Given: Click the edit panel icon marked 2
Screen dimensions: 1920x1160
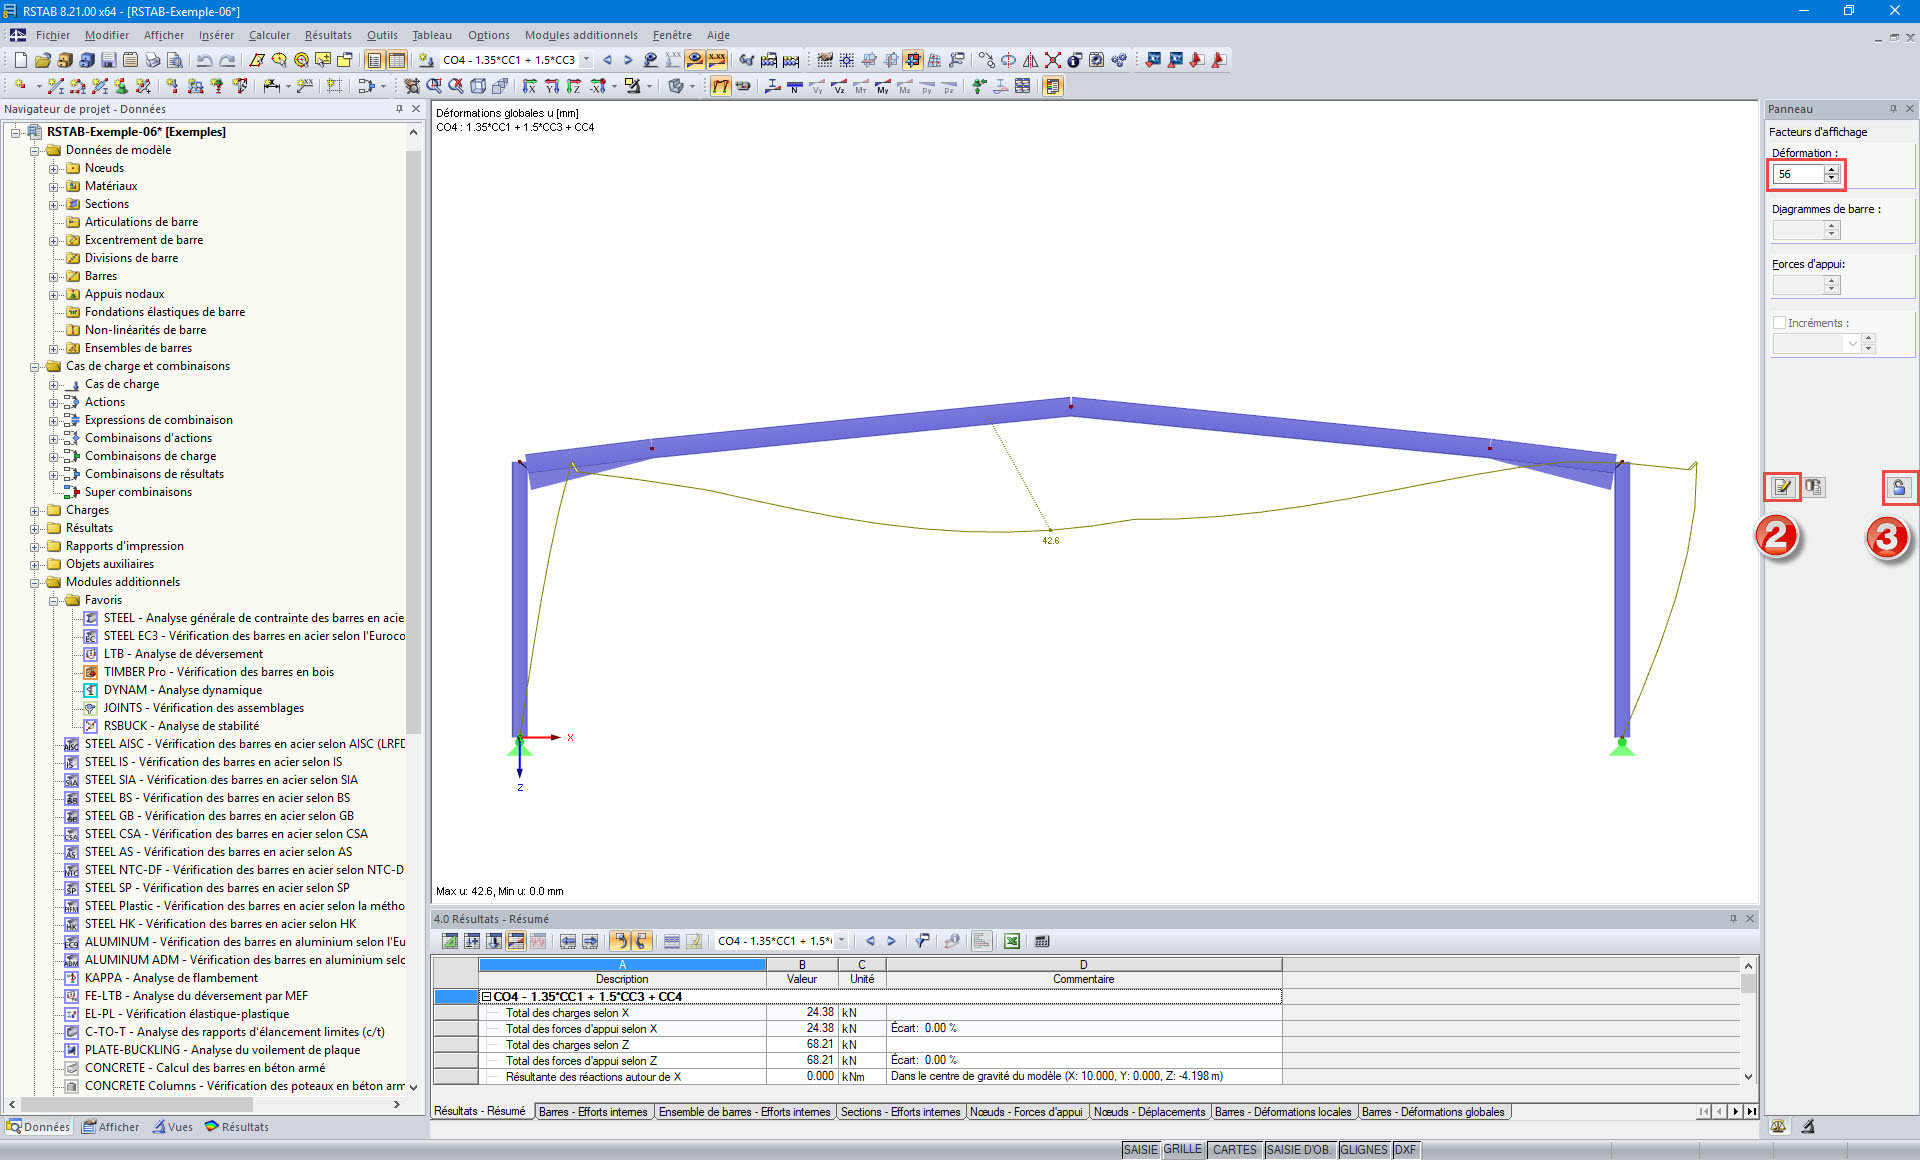Looking at the screenshot, I should click(x=1782, y=487).
